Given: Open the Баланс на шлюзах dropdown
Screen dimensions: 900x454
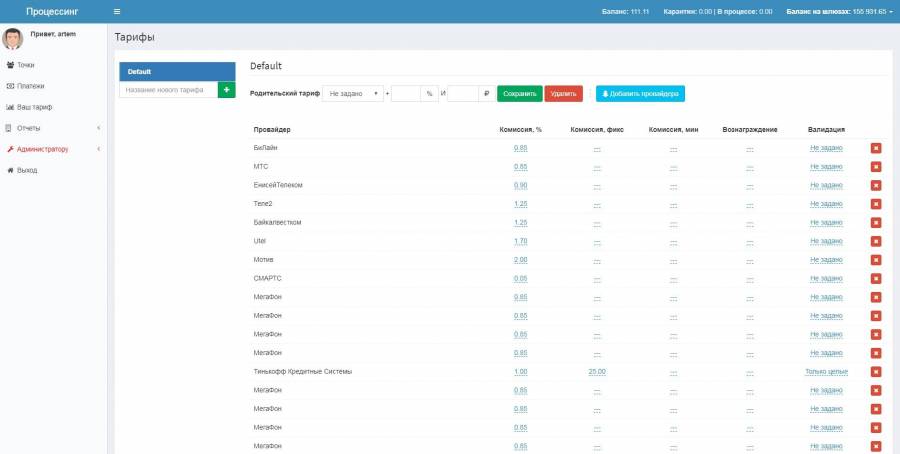Looking at the screenshot, I should click(x=839, y=12).
